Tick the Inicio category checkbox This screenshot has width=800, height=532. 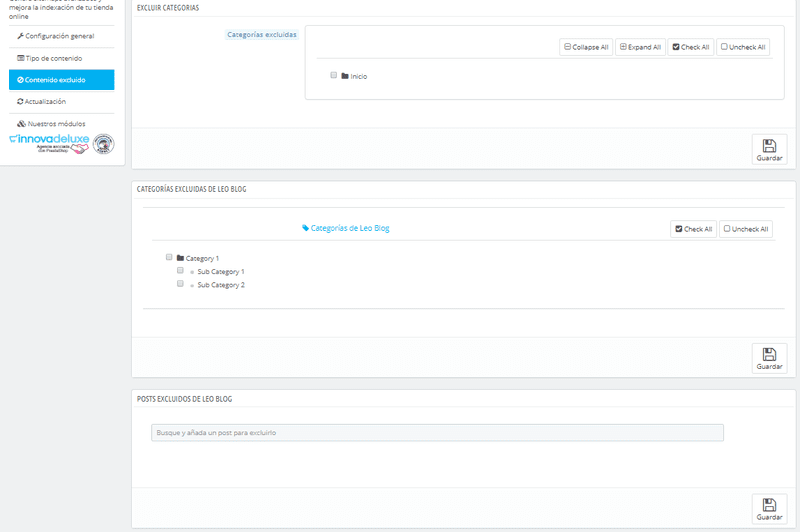click(x=333, y=75)
